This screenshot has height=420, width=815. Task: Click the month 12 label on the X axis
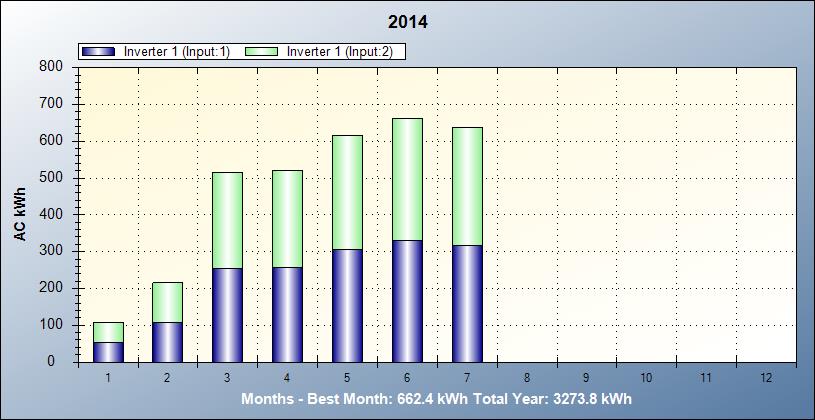point(766,379)
